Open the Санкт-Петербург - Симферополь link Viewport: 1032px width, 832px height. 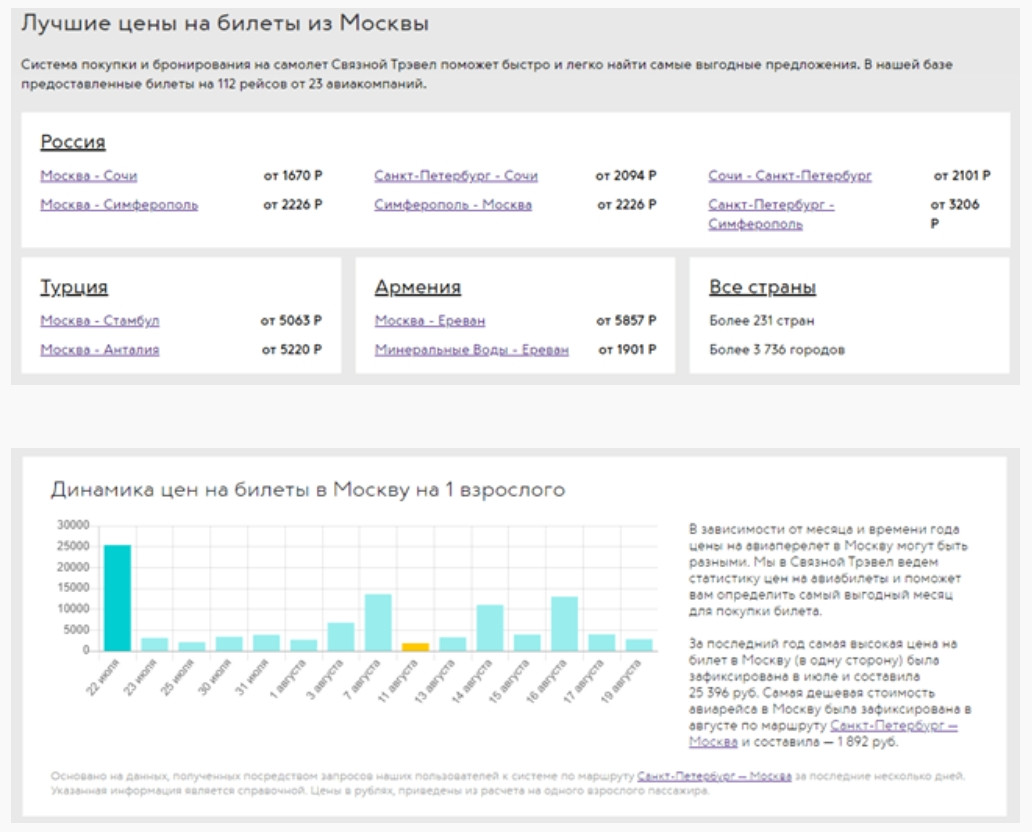(x=770, y=214)
